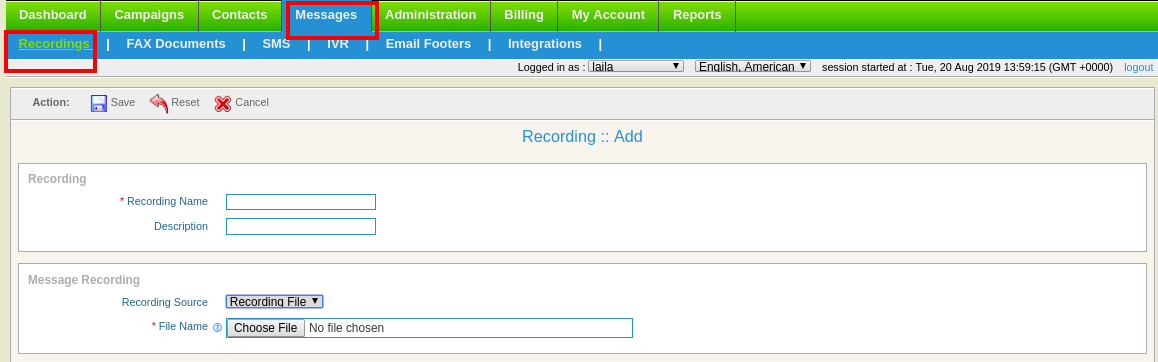Open the Reports tab
Screen dimensions: 1158x362
point(697,16)
